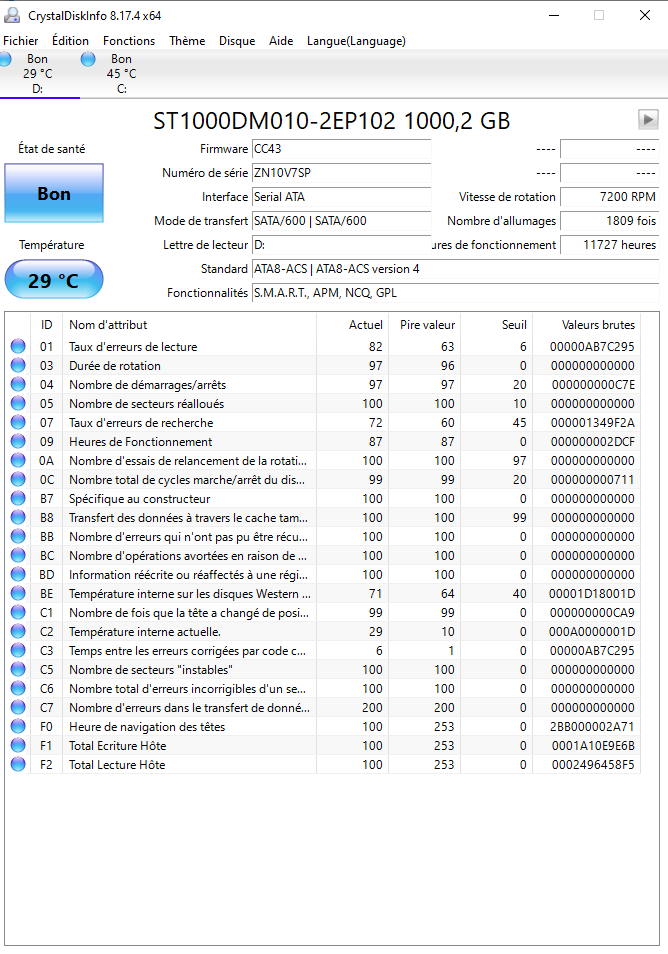Select row "Nombre de secteurs réalloués"
This screenshot has width=668, height=954.
323,403
